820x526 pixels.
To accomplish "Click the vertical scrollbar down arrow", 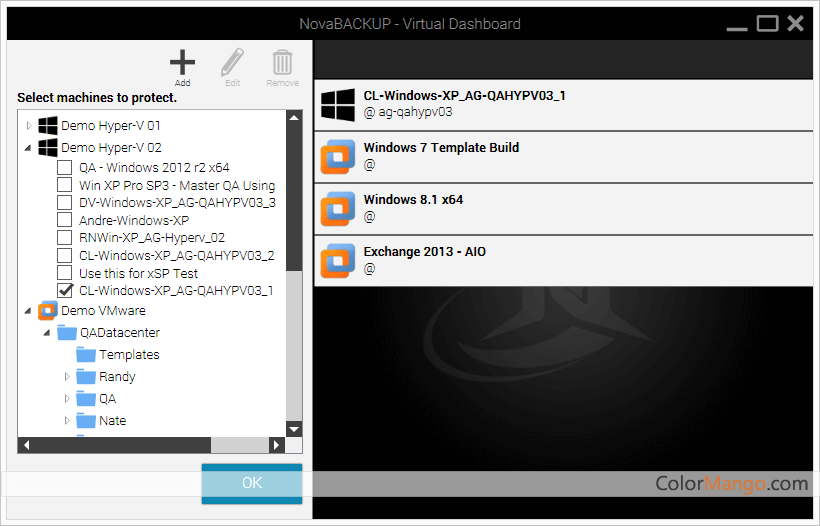I will (294, 429).
